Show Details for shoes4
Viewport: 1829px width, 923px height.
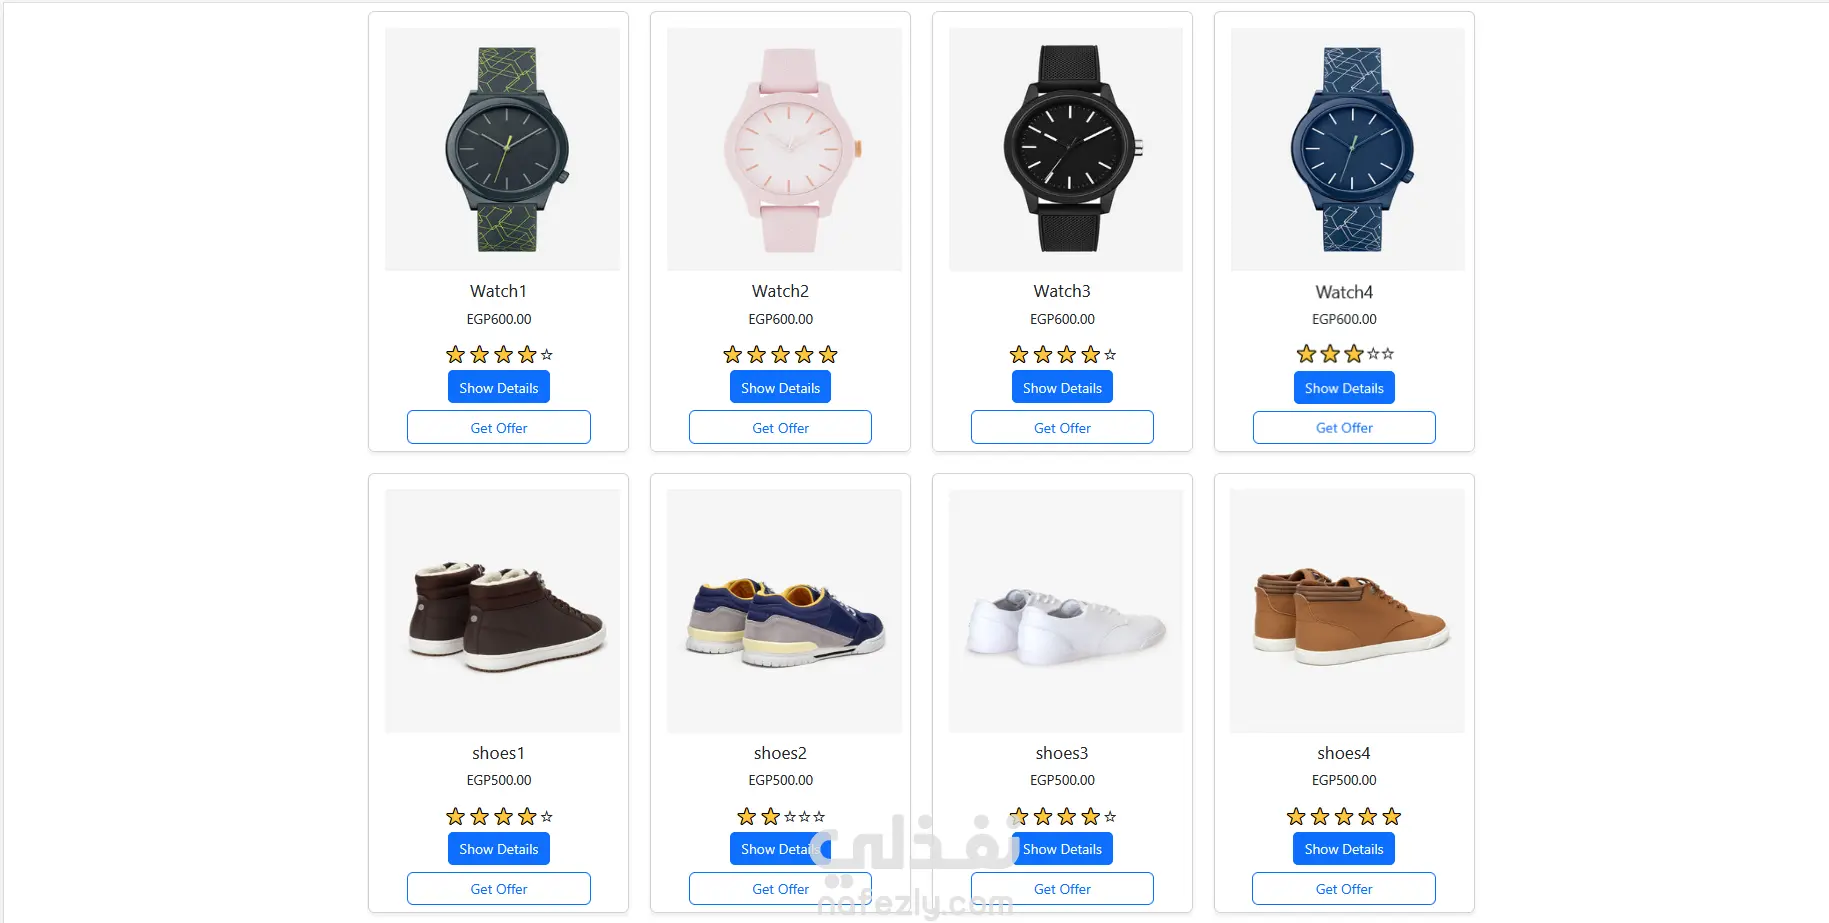point(1344,849)
